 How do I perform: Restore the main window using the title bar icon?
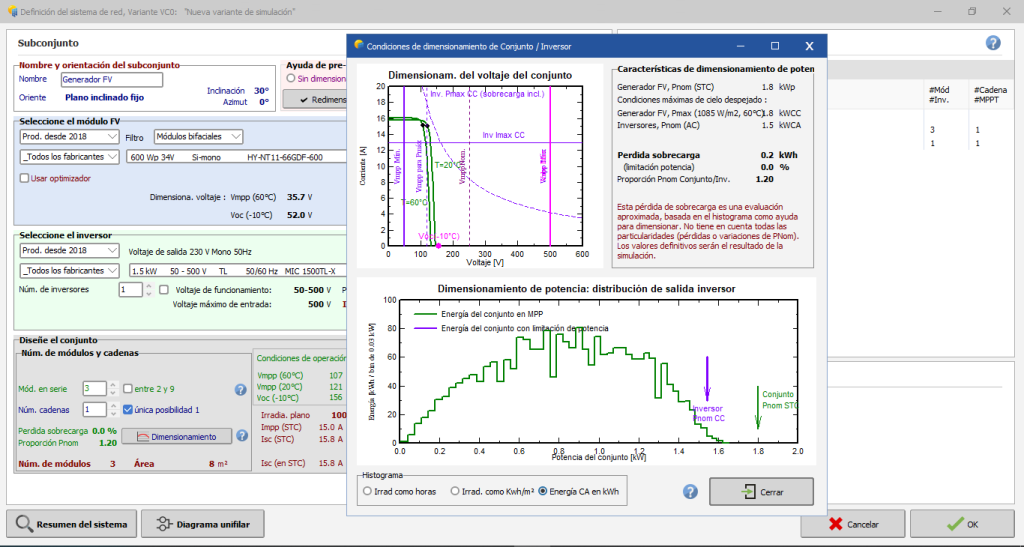tap(971, 11)
